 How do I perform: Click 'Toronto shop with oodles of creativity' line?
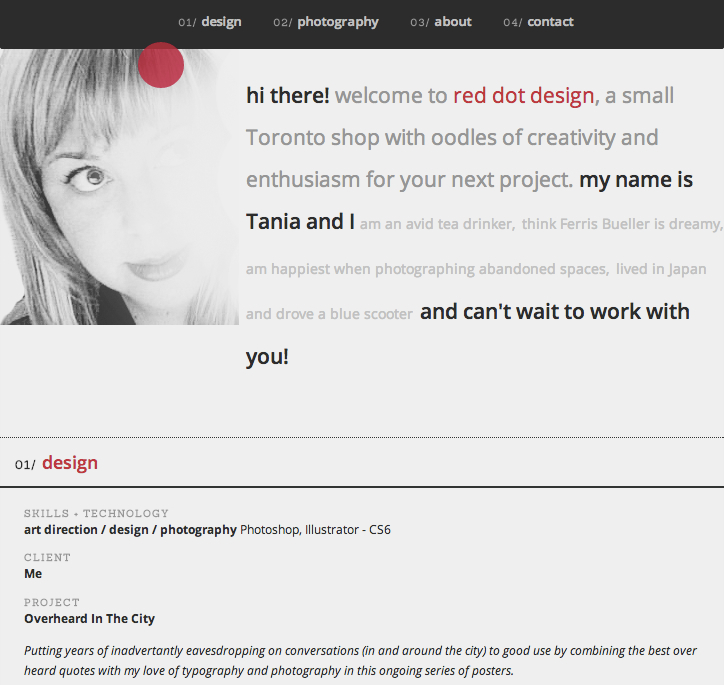coord(430,138)
